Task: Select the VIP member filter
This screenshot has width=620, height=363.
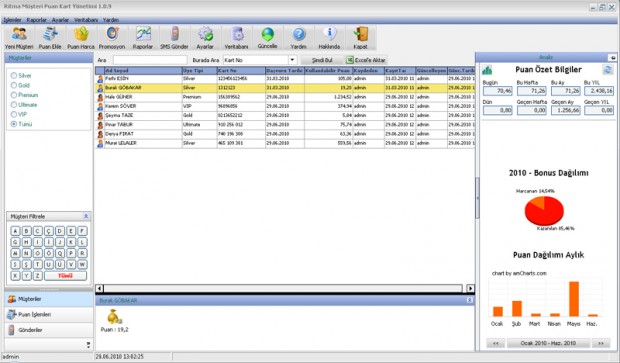Action: [14, 114]
